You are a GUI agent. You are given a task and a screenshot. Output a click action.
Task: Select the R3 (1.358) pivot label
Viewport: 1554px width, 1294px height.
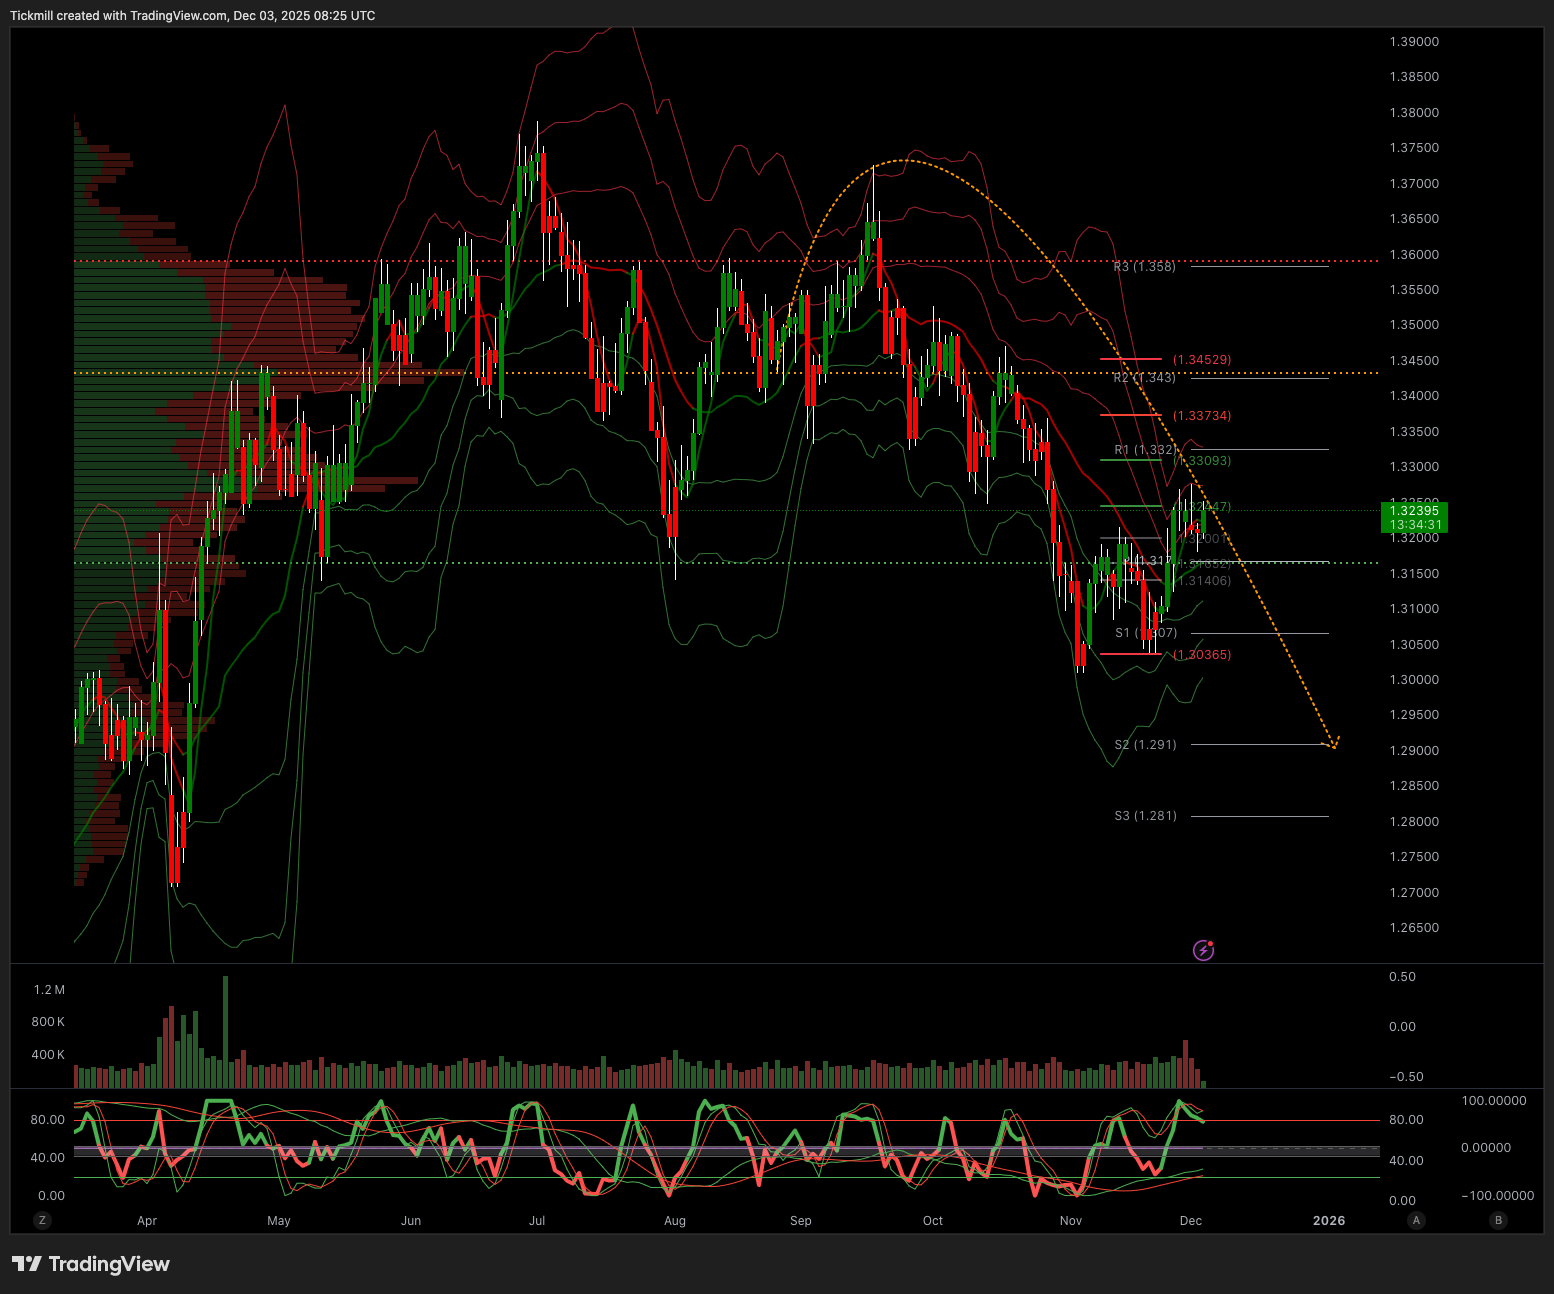pyautogui.click(x=1145, y=267)
